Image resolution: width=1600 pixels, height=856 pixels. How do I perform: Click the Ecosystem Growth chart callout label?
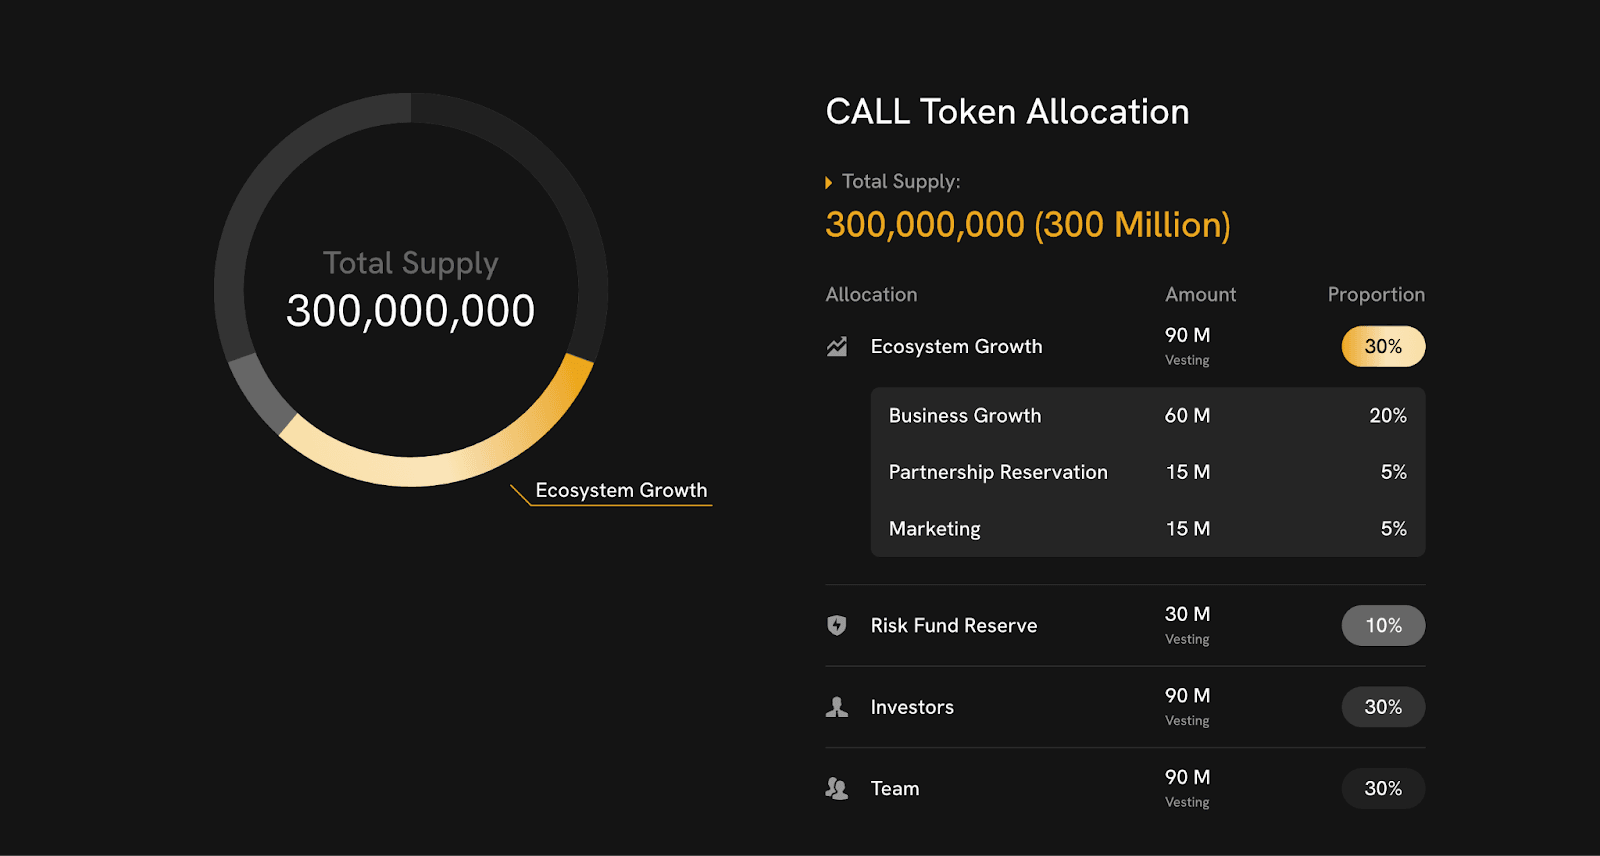coord(621,490)
